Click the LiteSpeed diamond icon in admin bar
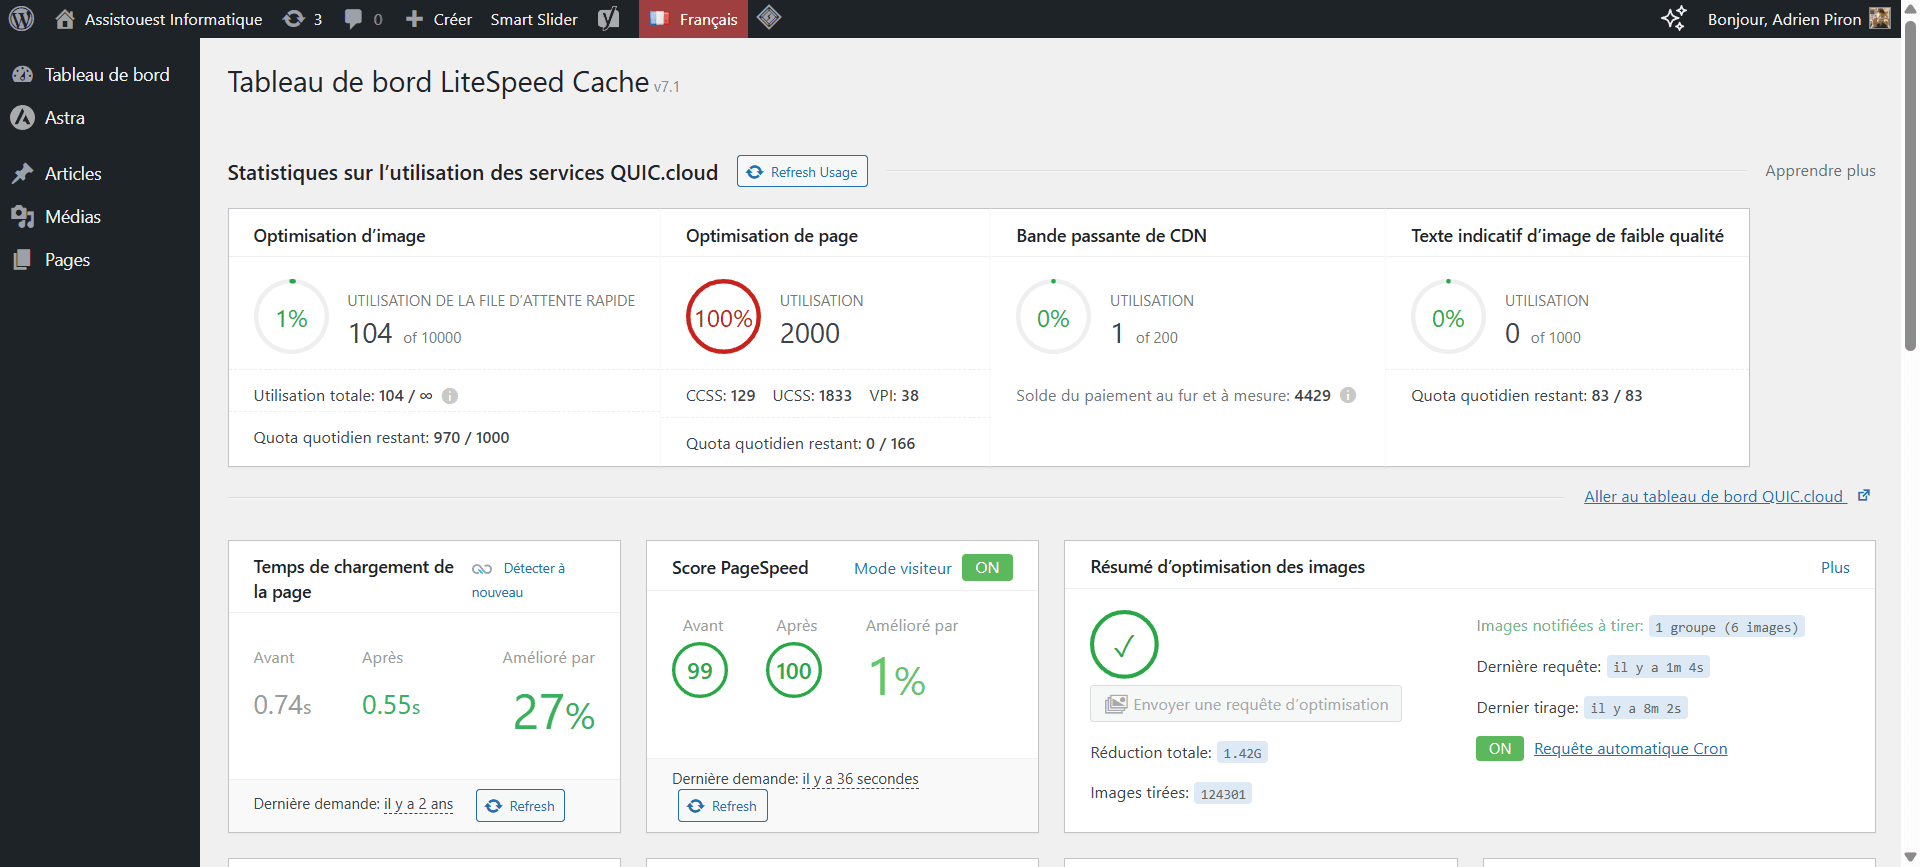1920x867 pixels. pos(768,18)
